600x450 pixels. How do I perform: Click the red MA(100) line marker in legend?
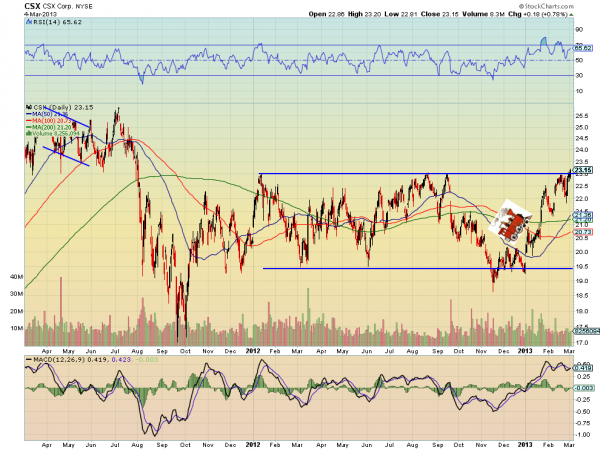pos(29,121)
